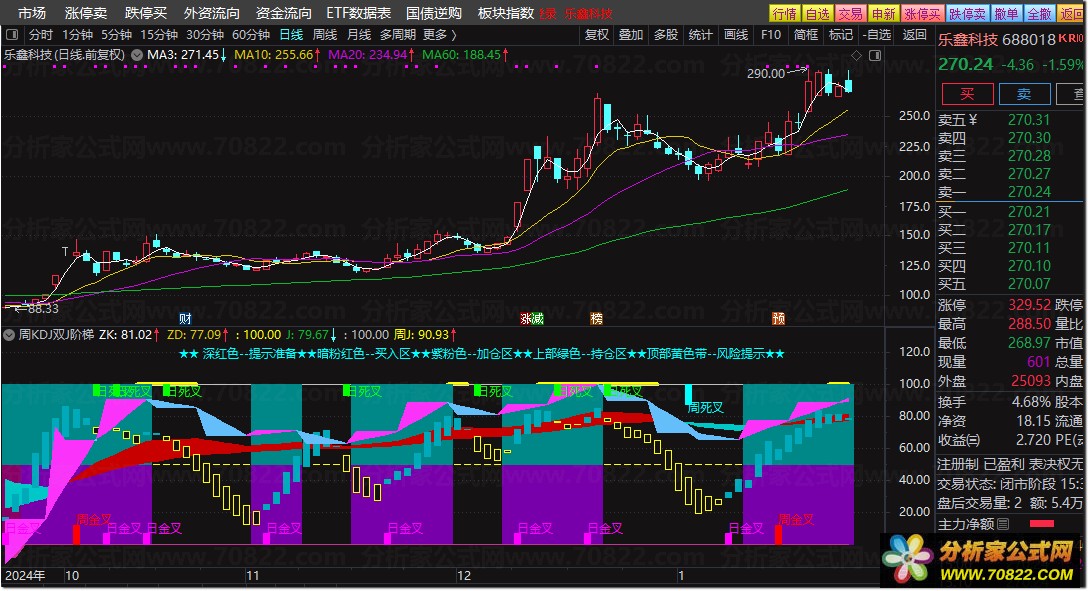Select the 日线 daily period tab

[x=291, y=34]
